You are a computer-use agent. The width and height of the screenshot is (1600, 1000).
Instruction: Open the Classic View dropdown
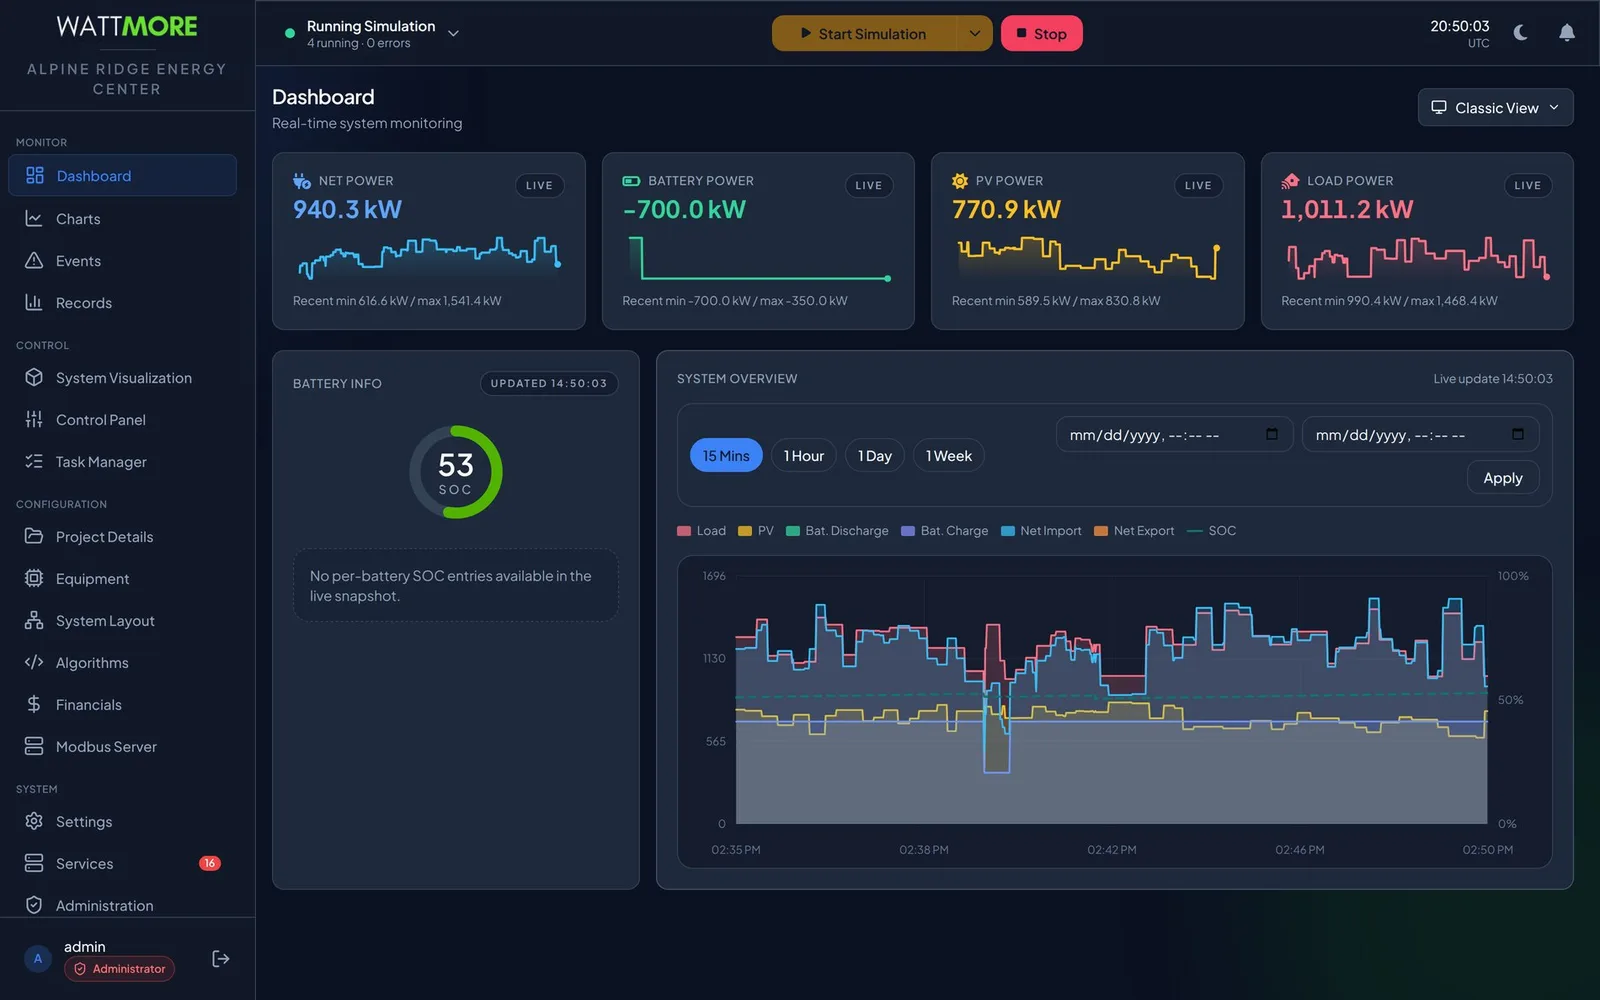[1495, 108]
